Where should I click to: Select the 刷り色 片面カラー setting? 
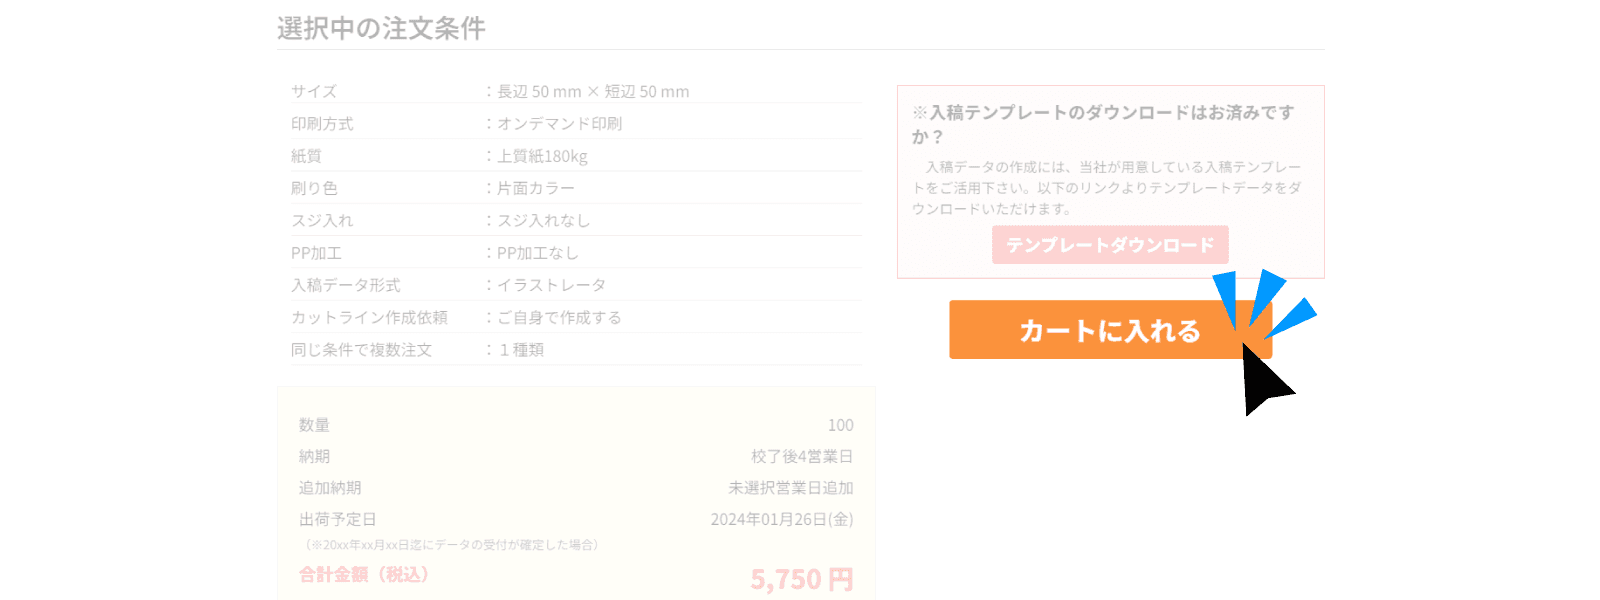tap(533, 188)
